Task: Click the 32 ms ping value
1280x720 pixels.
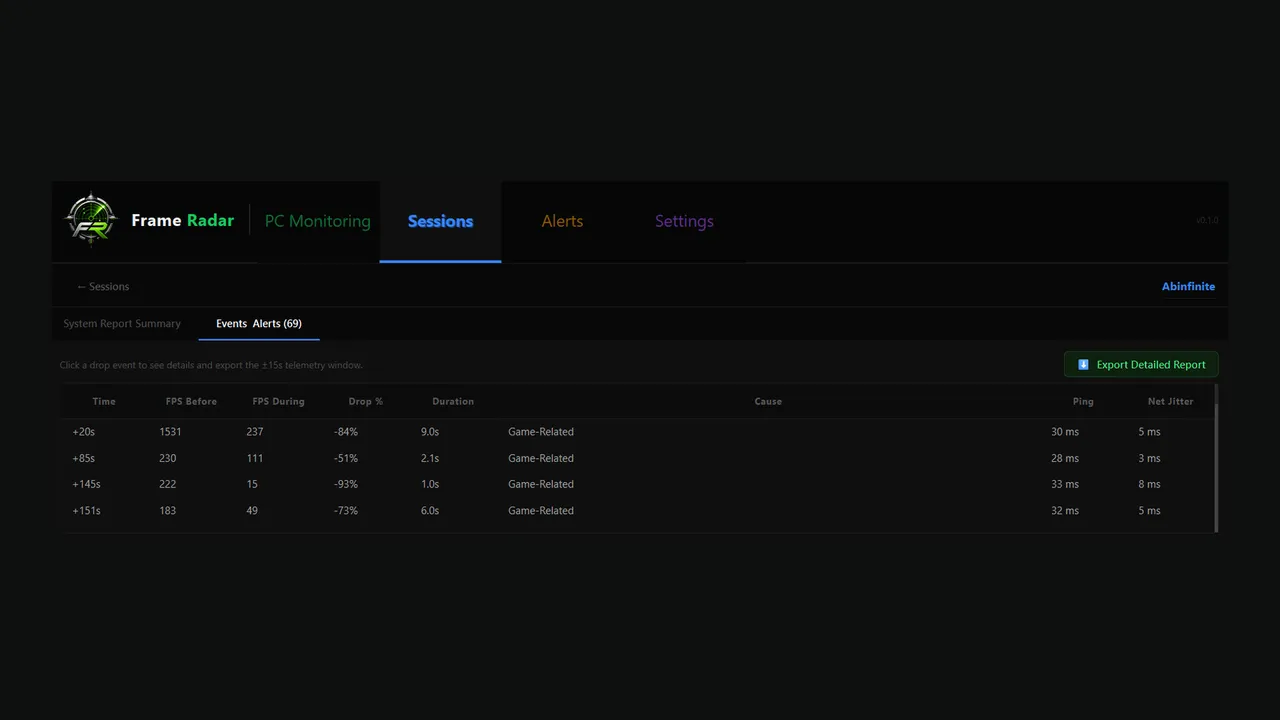Action: [1065, 510]
